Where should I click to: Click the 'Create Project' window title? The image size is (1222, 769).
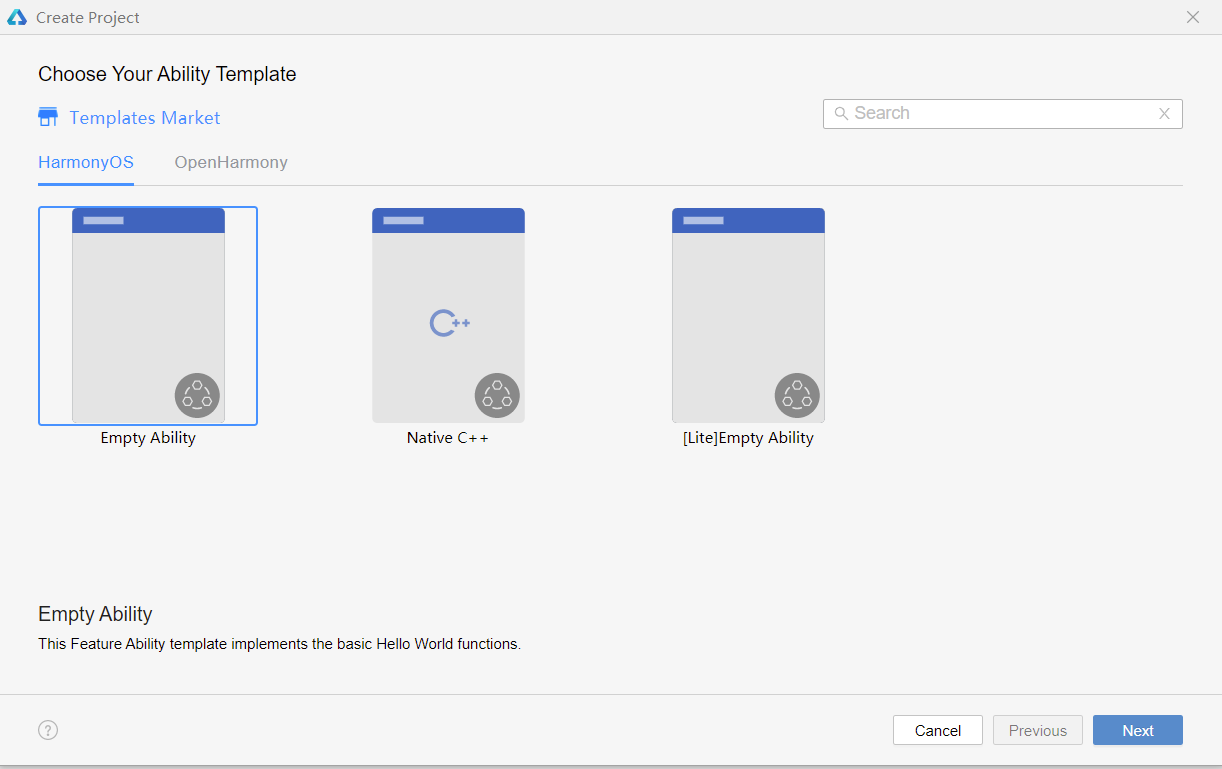(88, 18)
